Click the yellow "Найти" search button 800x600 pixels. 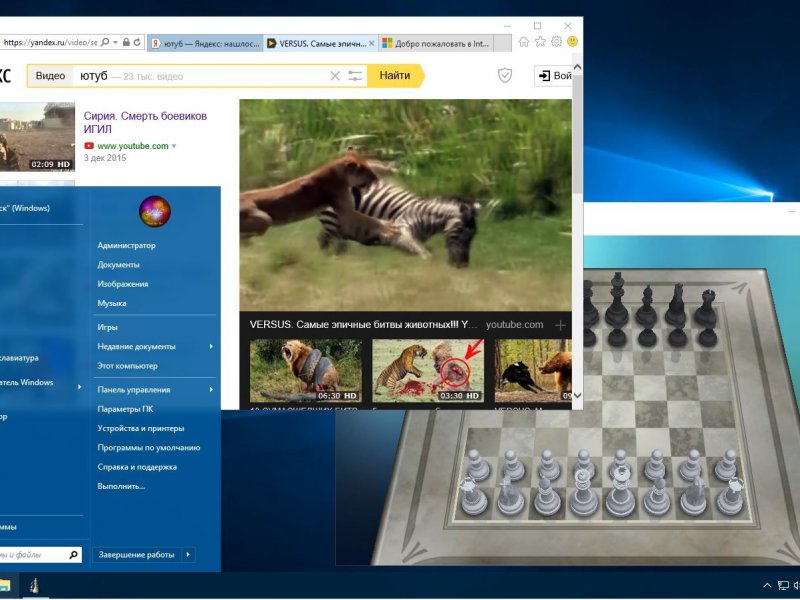(395, 76)
